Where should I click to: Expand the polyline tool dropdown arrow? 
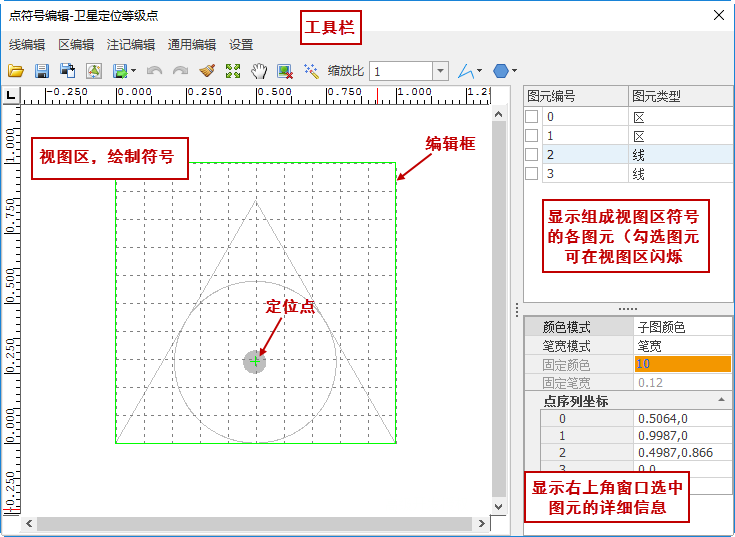click(480, 71)
